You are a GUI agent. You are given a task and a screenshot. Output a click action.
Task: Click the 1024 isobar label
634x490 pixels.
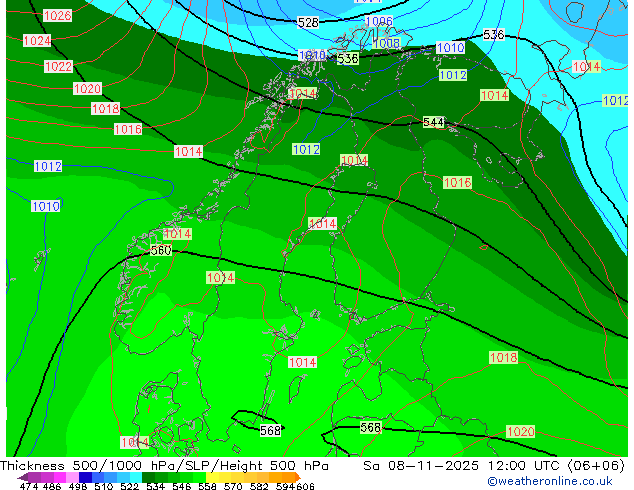pos(37,41)
